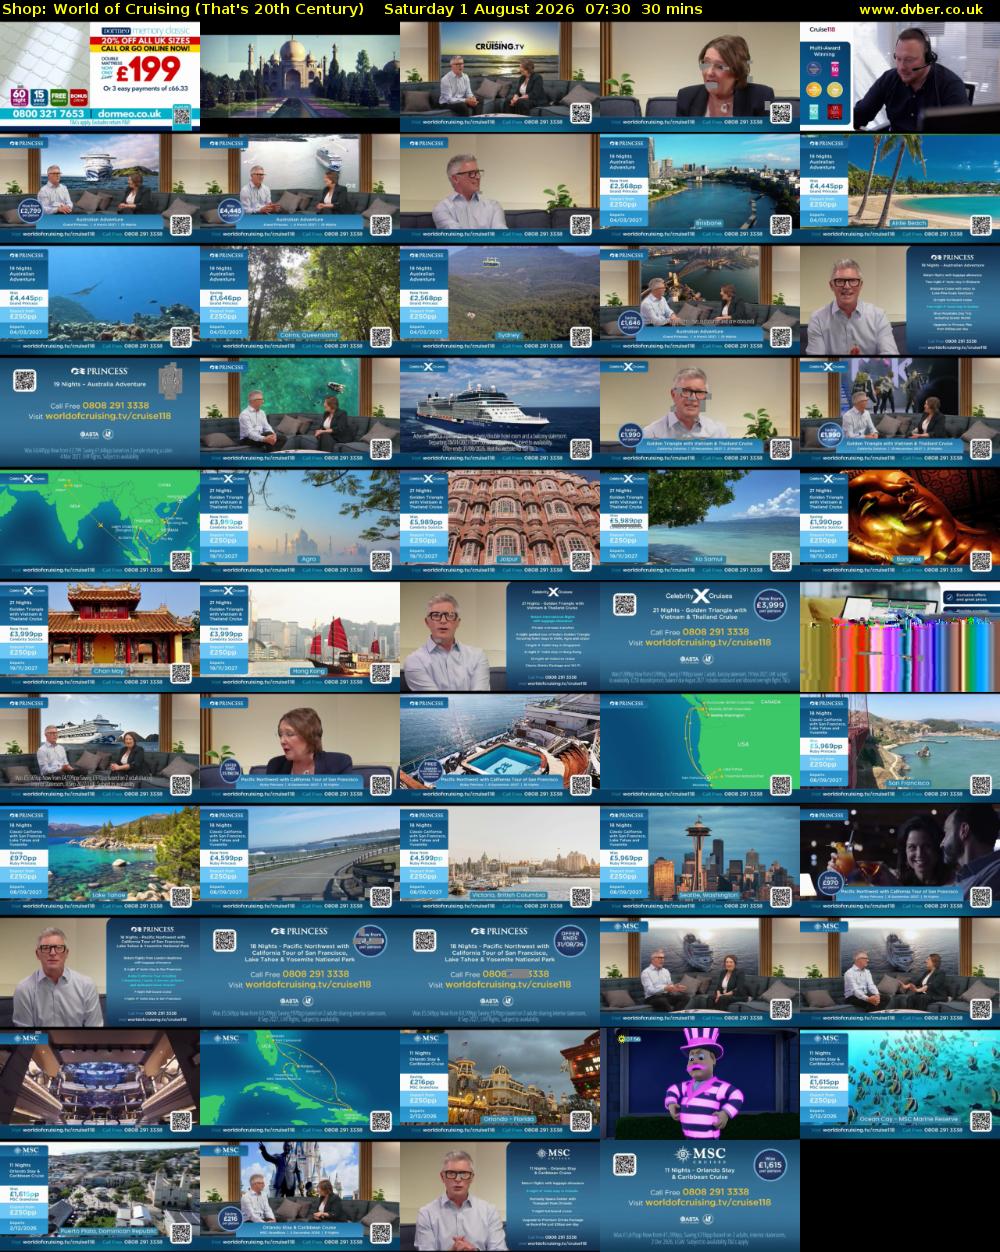The image size is (1000, 1252).
Task: Select the Bangkok golden Buddha thumbnail
Action: [900, 523]
